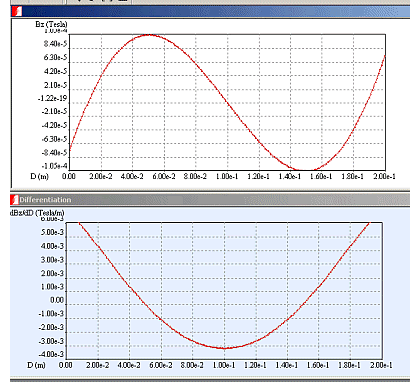Click the 4.20e-5 tick on the Bz axis
This screenshot has width=410, height=392.
[55, 71]
